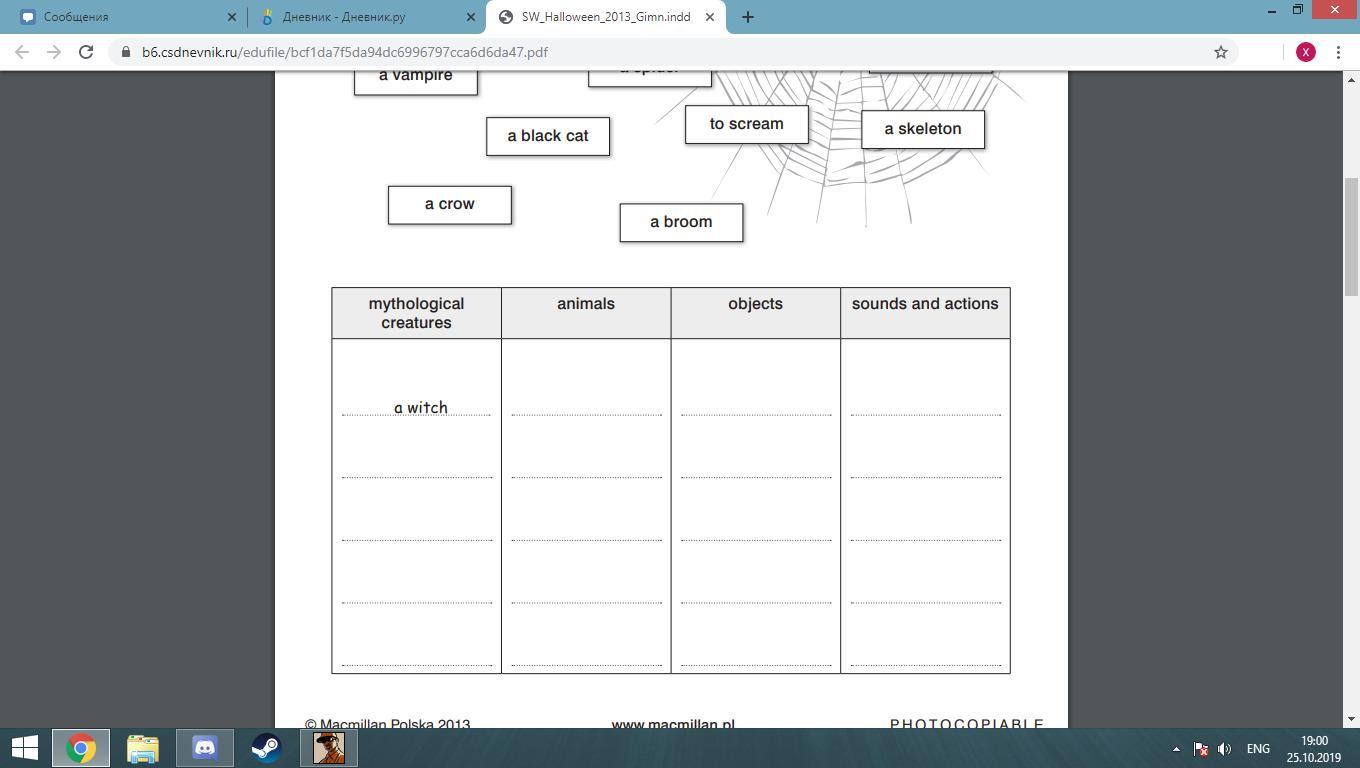The height and width of the screenshot is (768, 1360).
Task: Click the 'a broom' word box
Action: [681, 222]
